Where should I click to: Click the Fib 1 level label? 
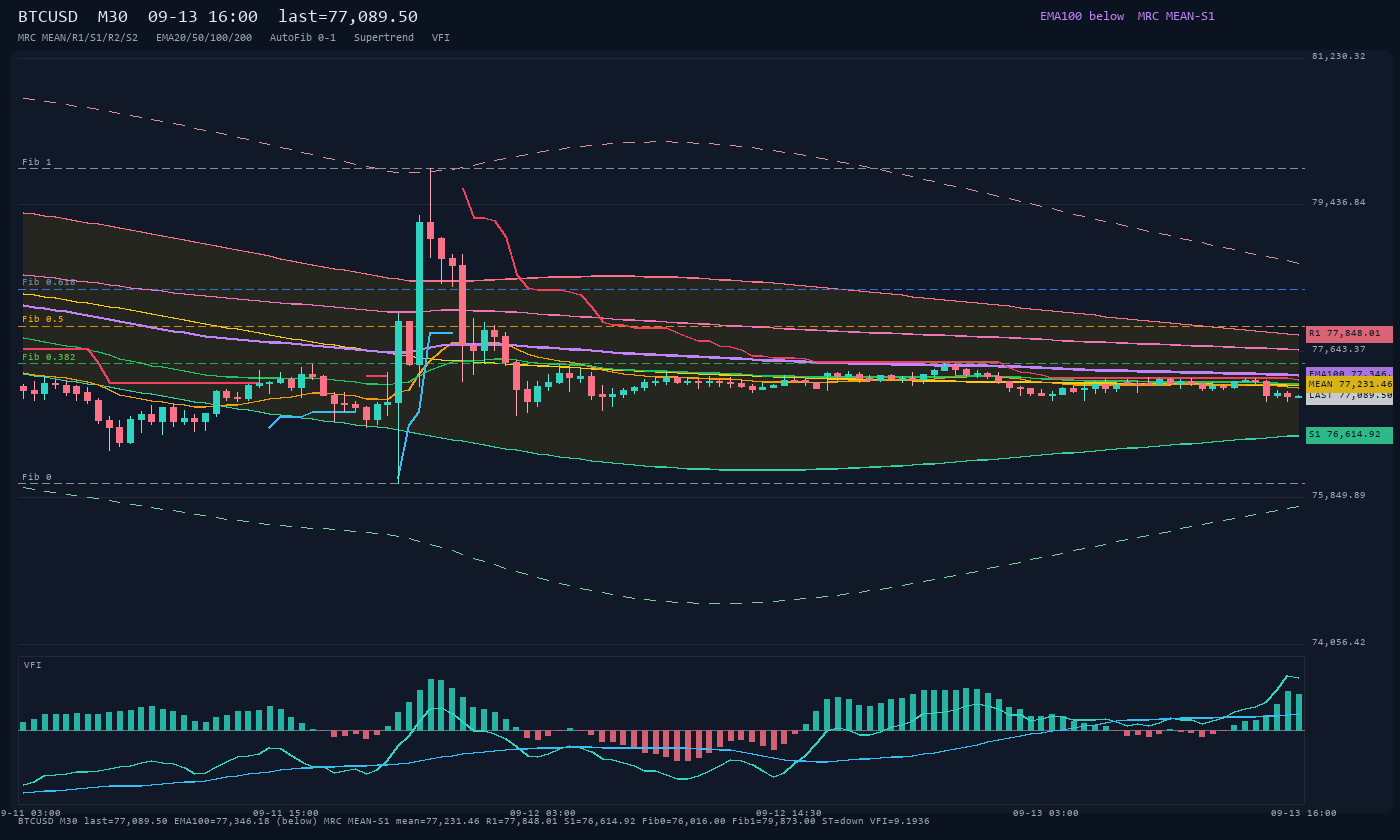[x=37, y=162]
